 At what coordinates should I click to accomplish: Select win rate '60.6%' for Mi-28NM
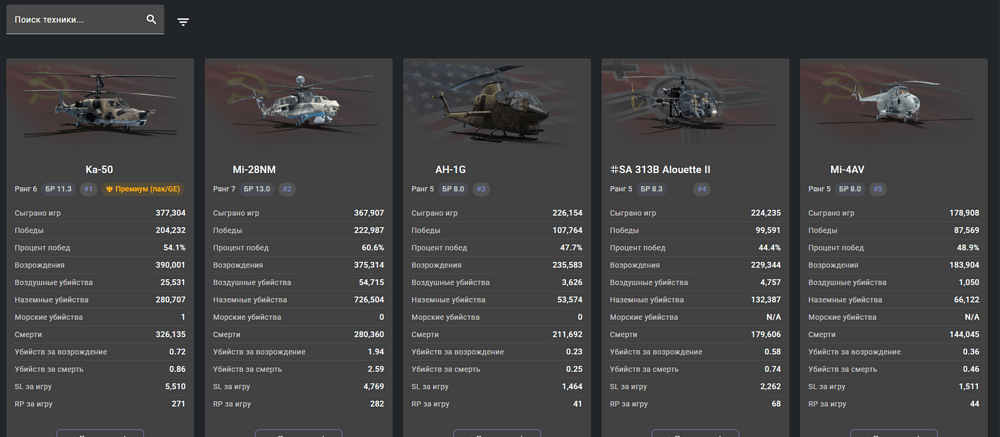373,248
